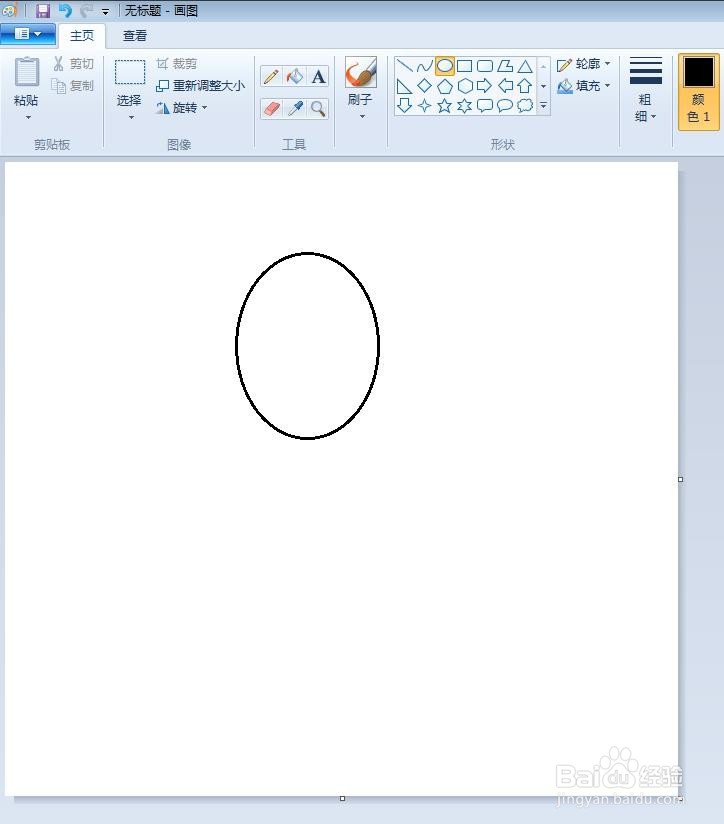Select the Color picker eyedropper tool

coord(295,109)
